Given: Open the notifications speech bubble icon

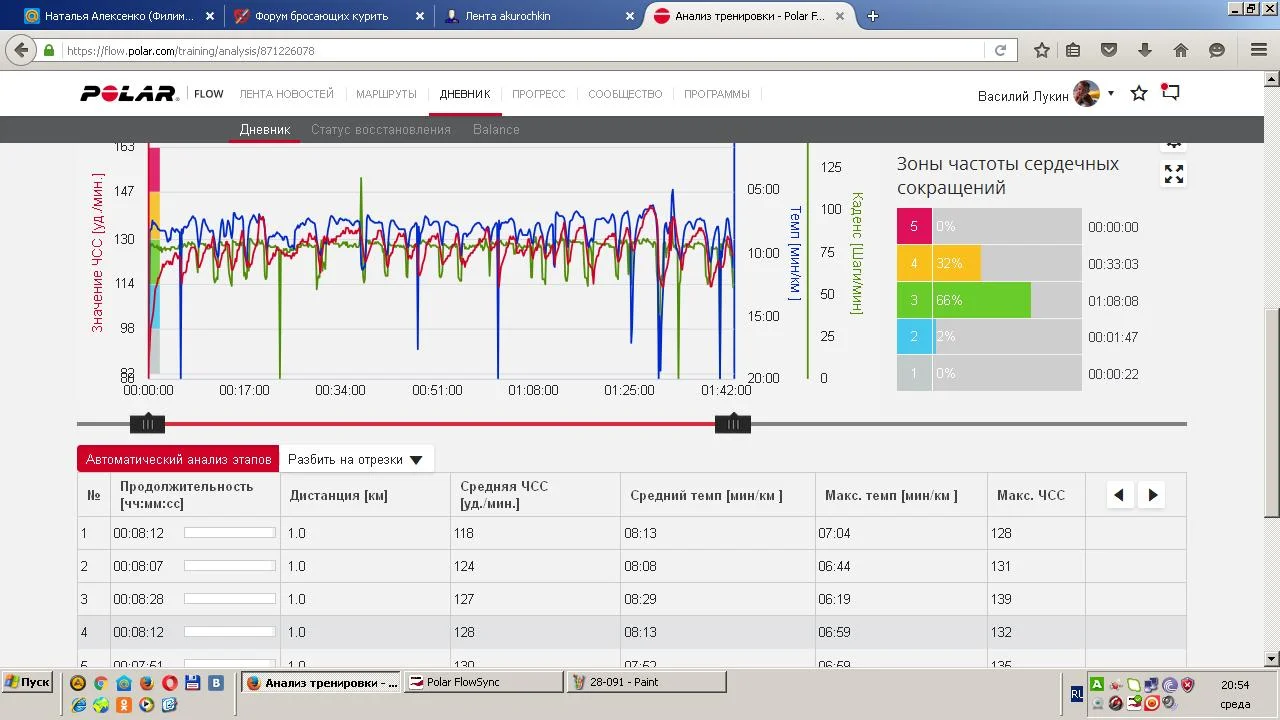Looking at the screenshot, I should point(1171,93).
